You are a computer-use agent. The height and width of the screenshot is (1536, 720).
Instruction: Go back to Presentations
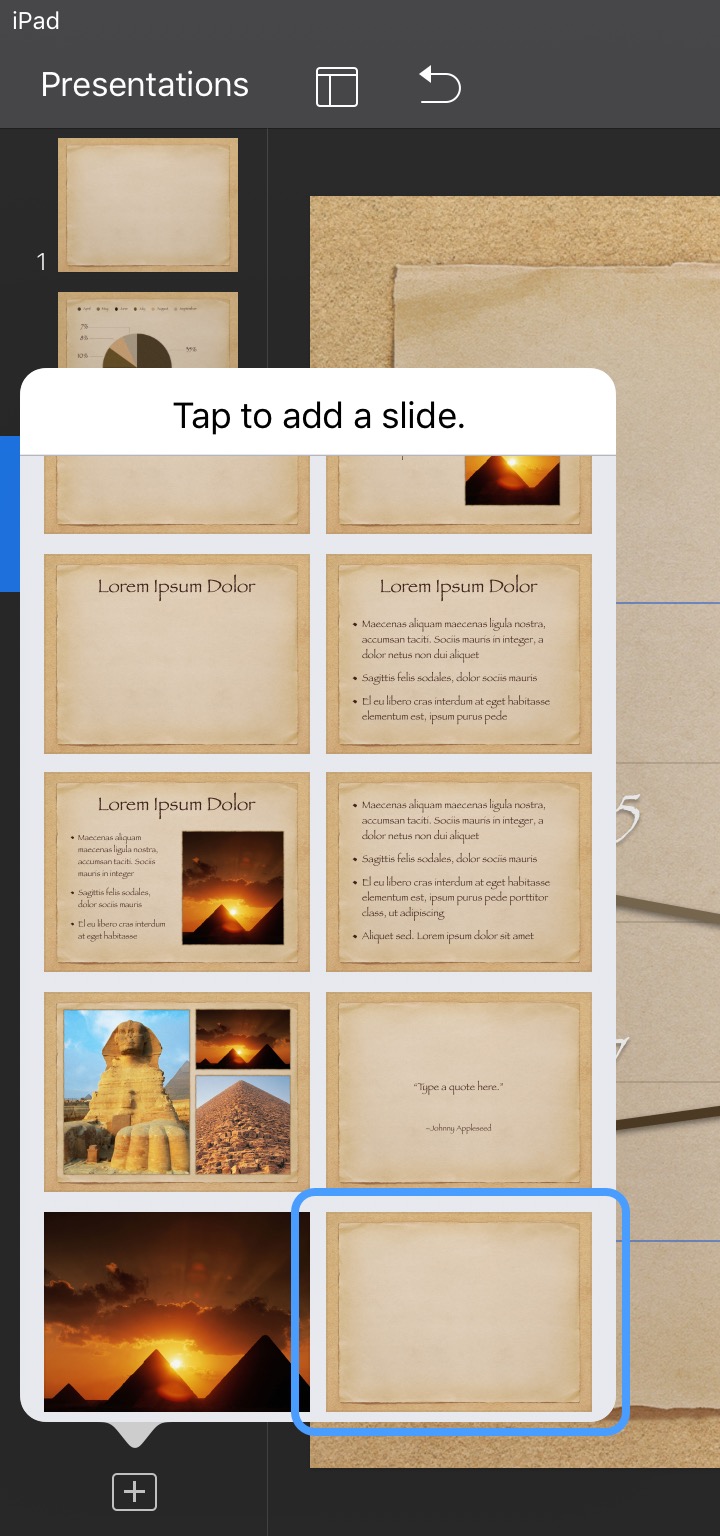[145, 85]
